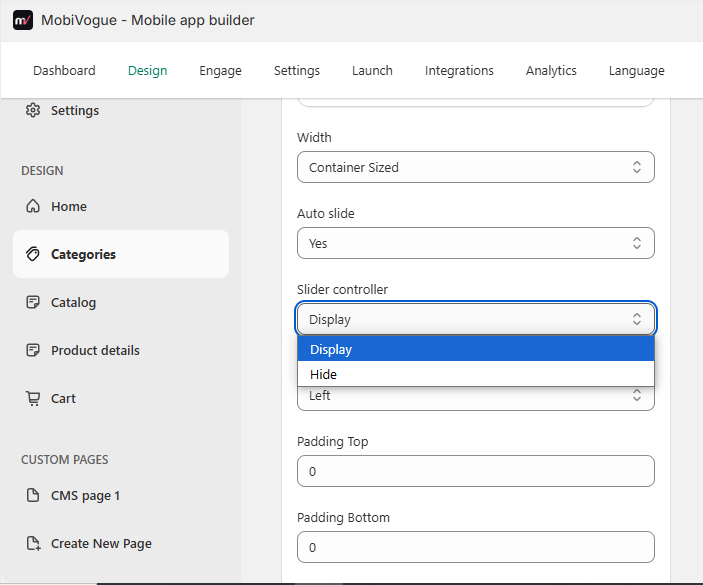Viewport: 703px width, 585px height.
Task: Click the Slider controller label
Action: [x=342, y=289]
